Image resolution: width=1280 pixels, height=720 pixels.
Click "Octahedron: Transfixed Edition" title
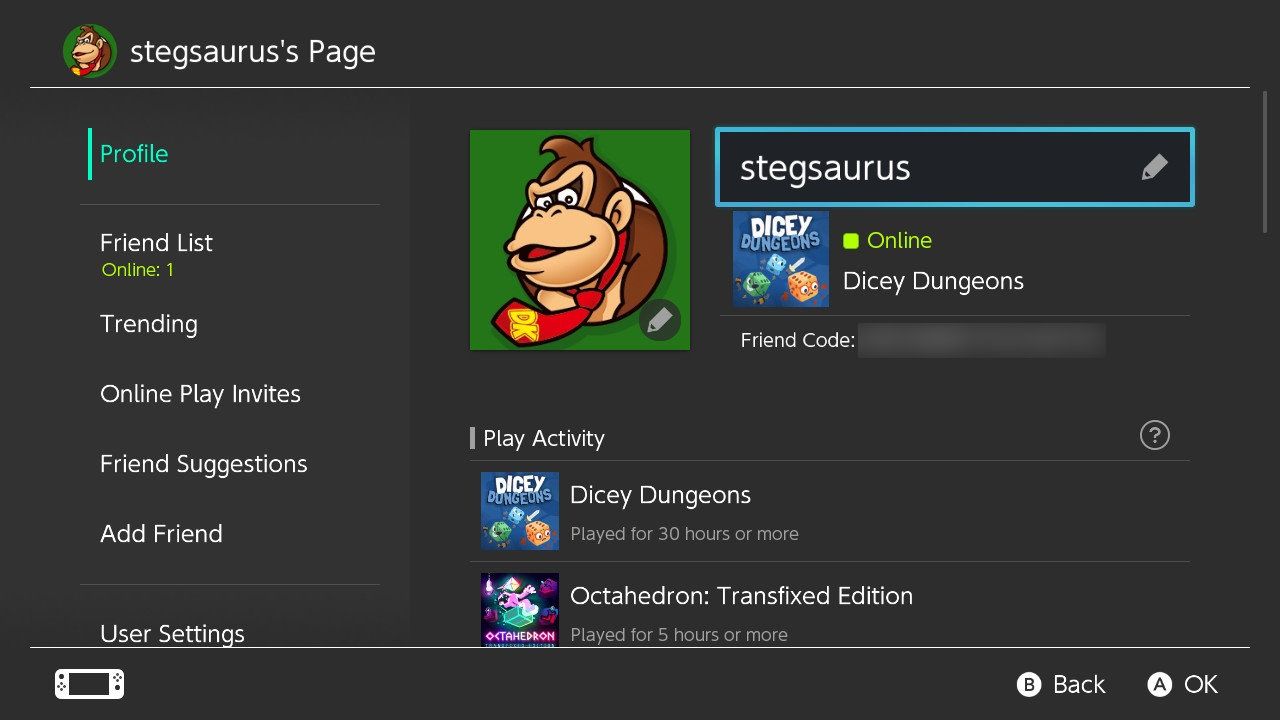point(741,596)
